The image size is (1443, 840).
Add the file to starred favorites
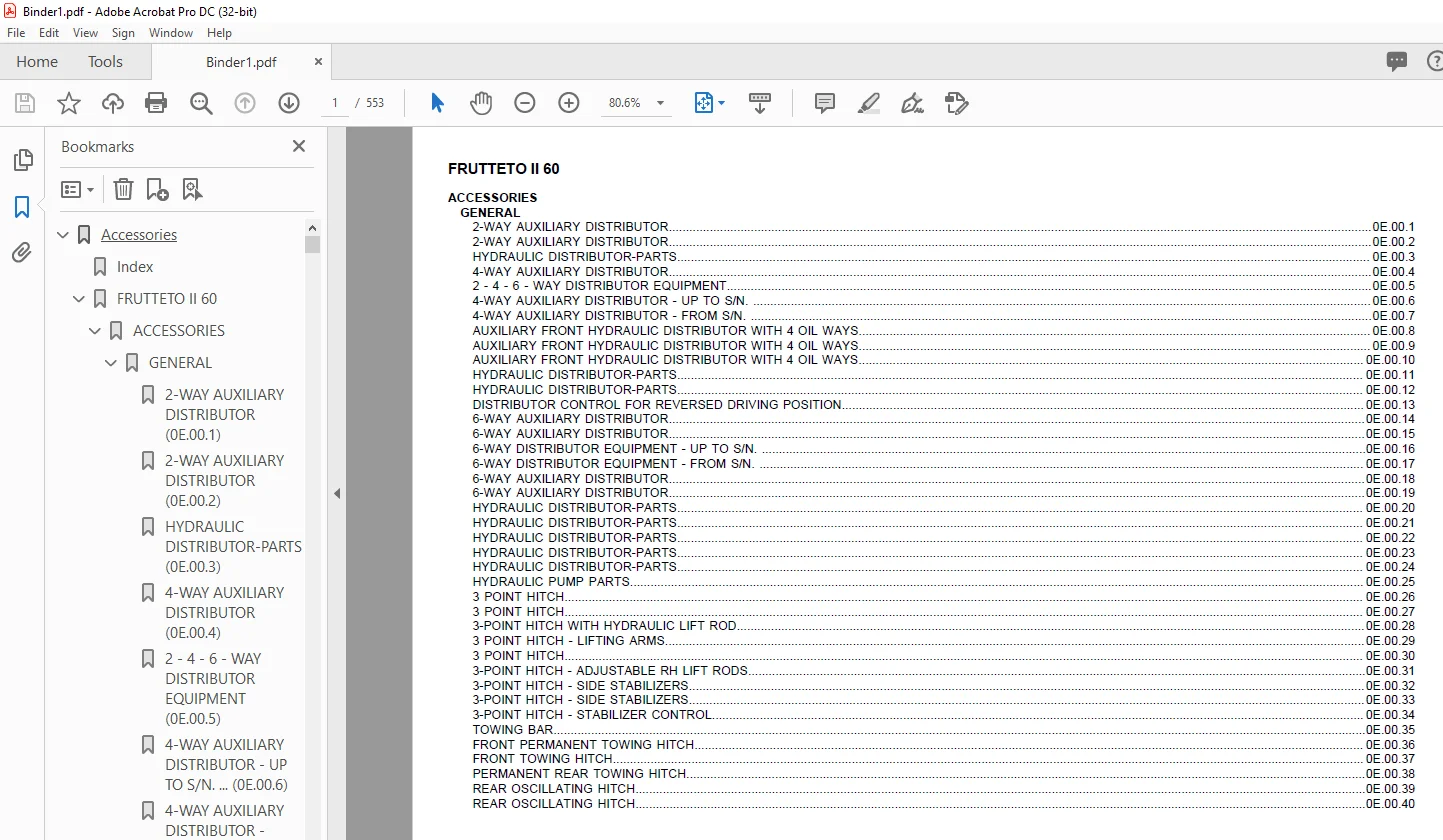[69, 103]
